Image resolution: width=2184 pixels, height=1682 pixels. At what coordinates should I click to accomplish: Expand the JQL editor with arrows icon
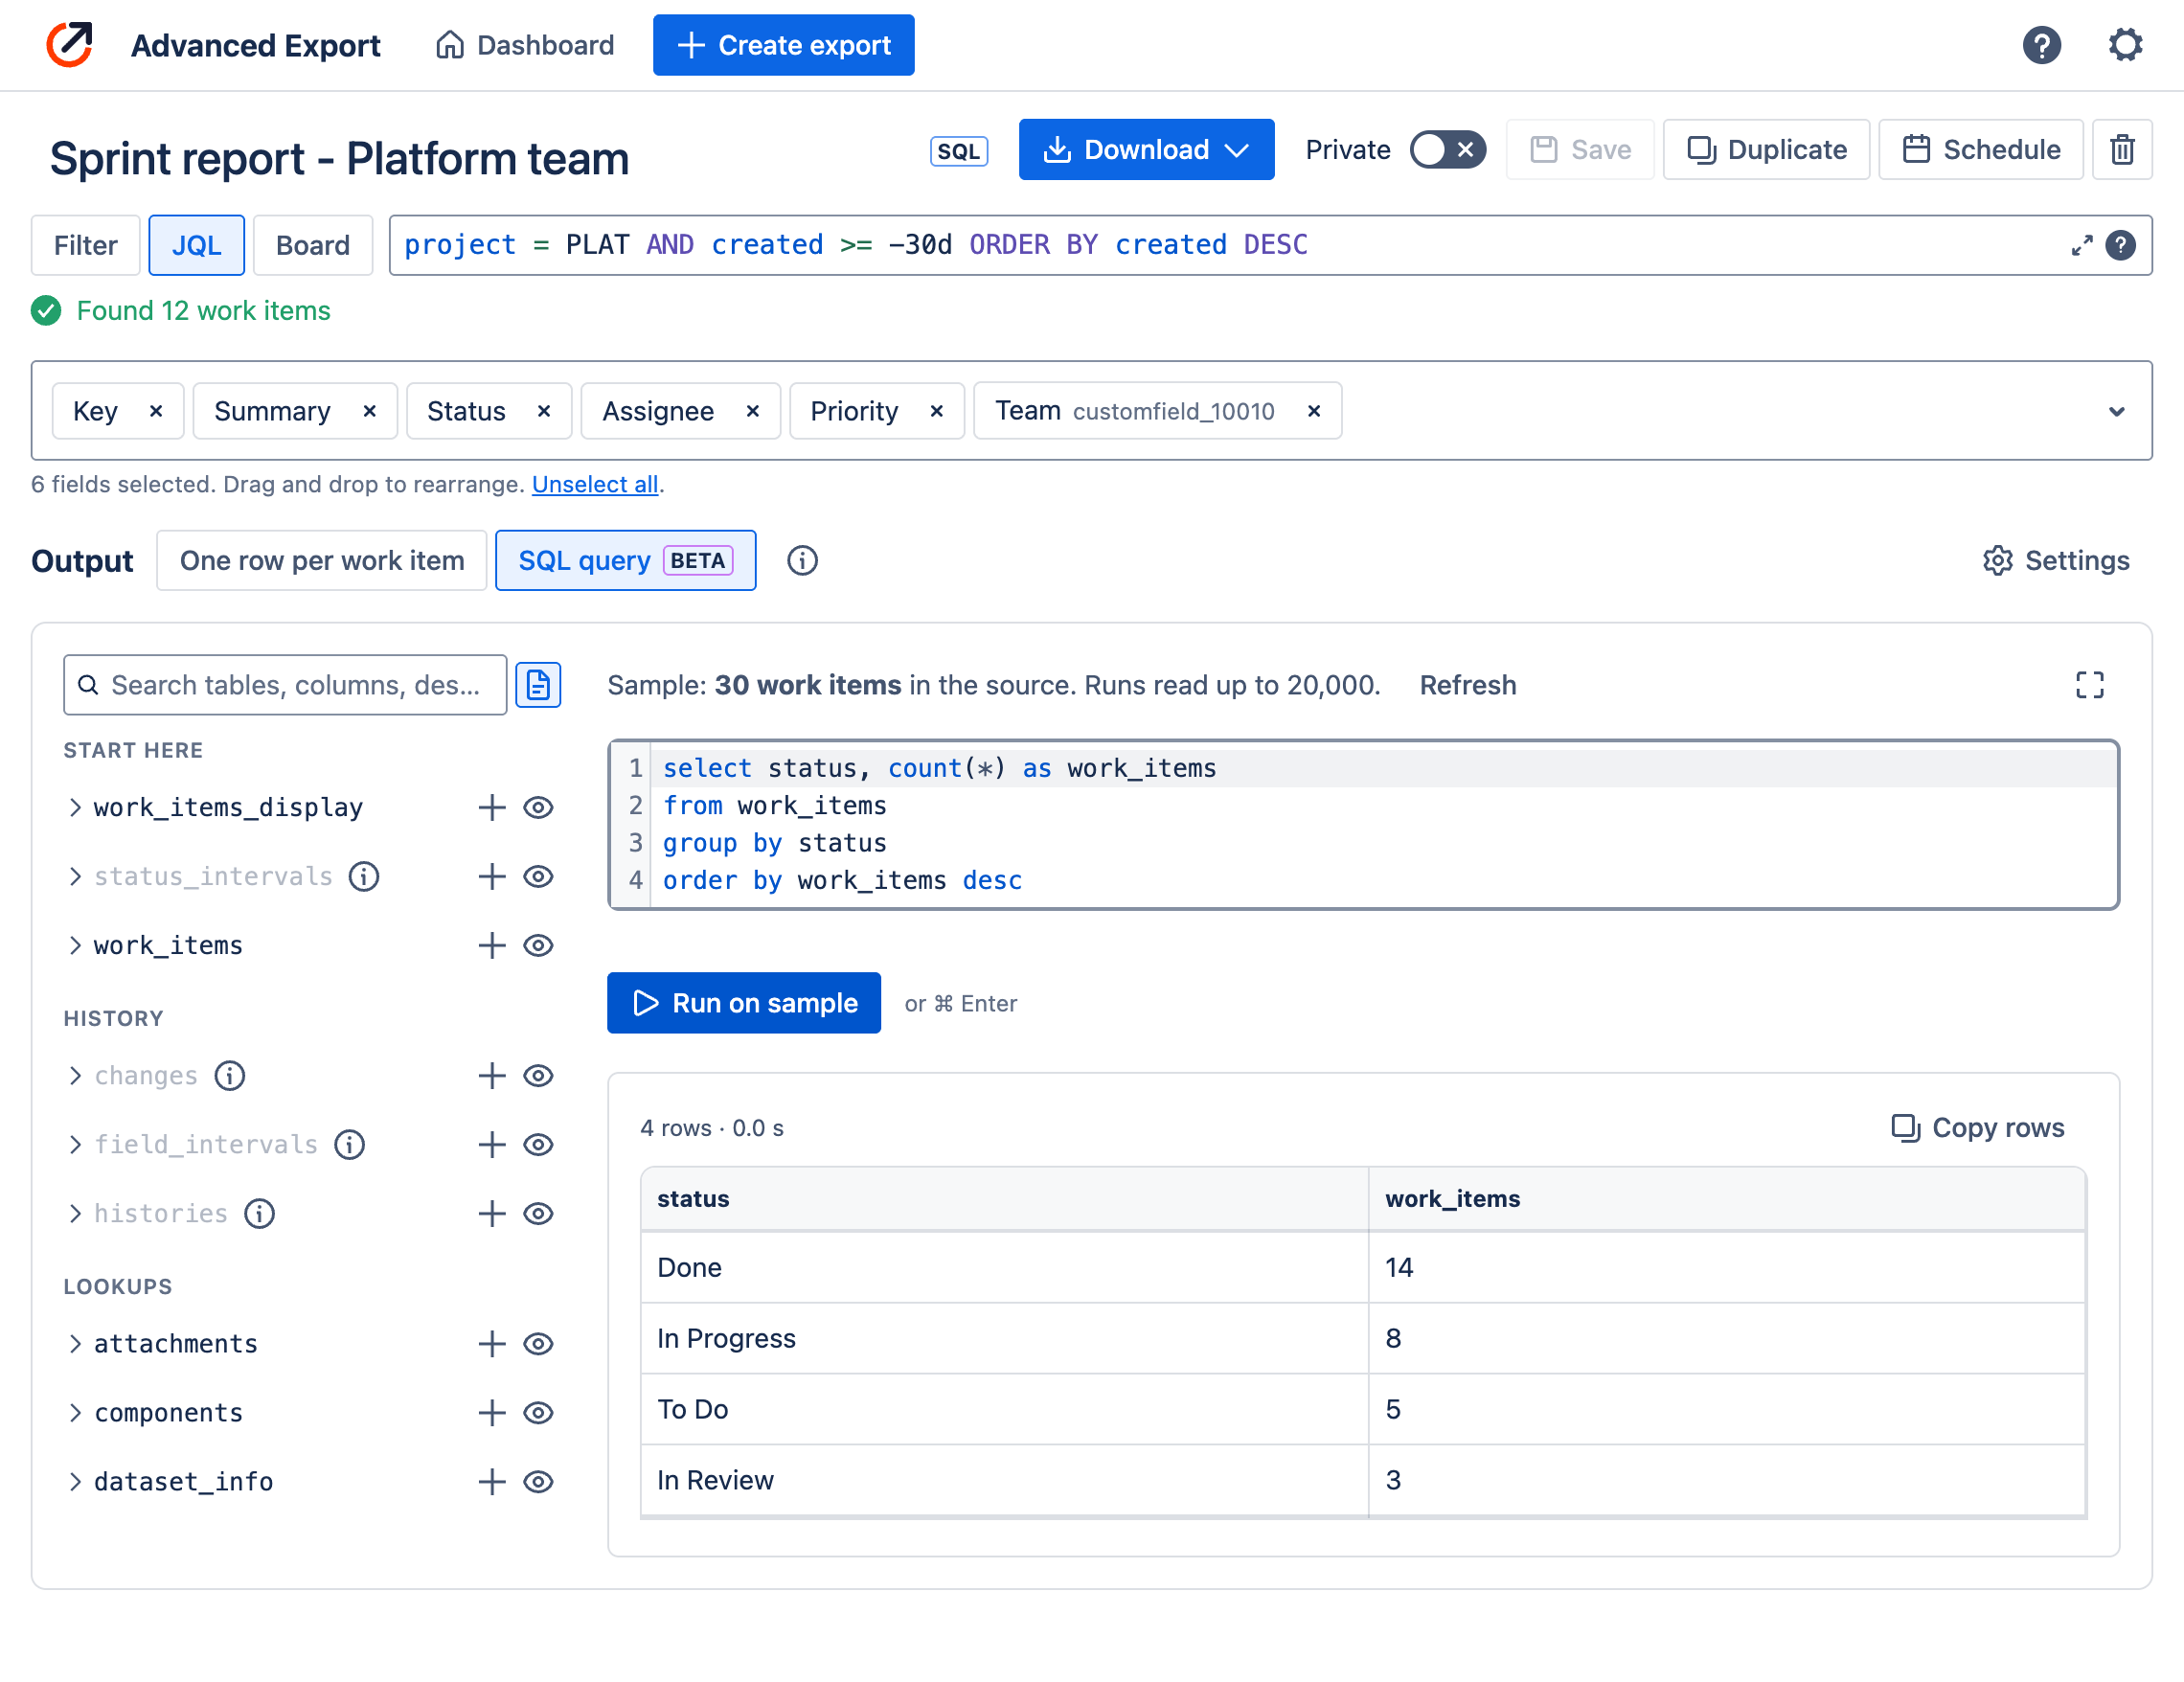click(2081, 246)
